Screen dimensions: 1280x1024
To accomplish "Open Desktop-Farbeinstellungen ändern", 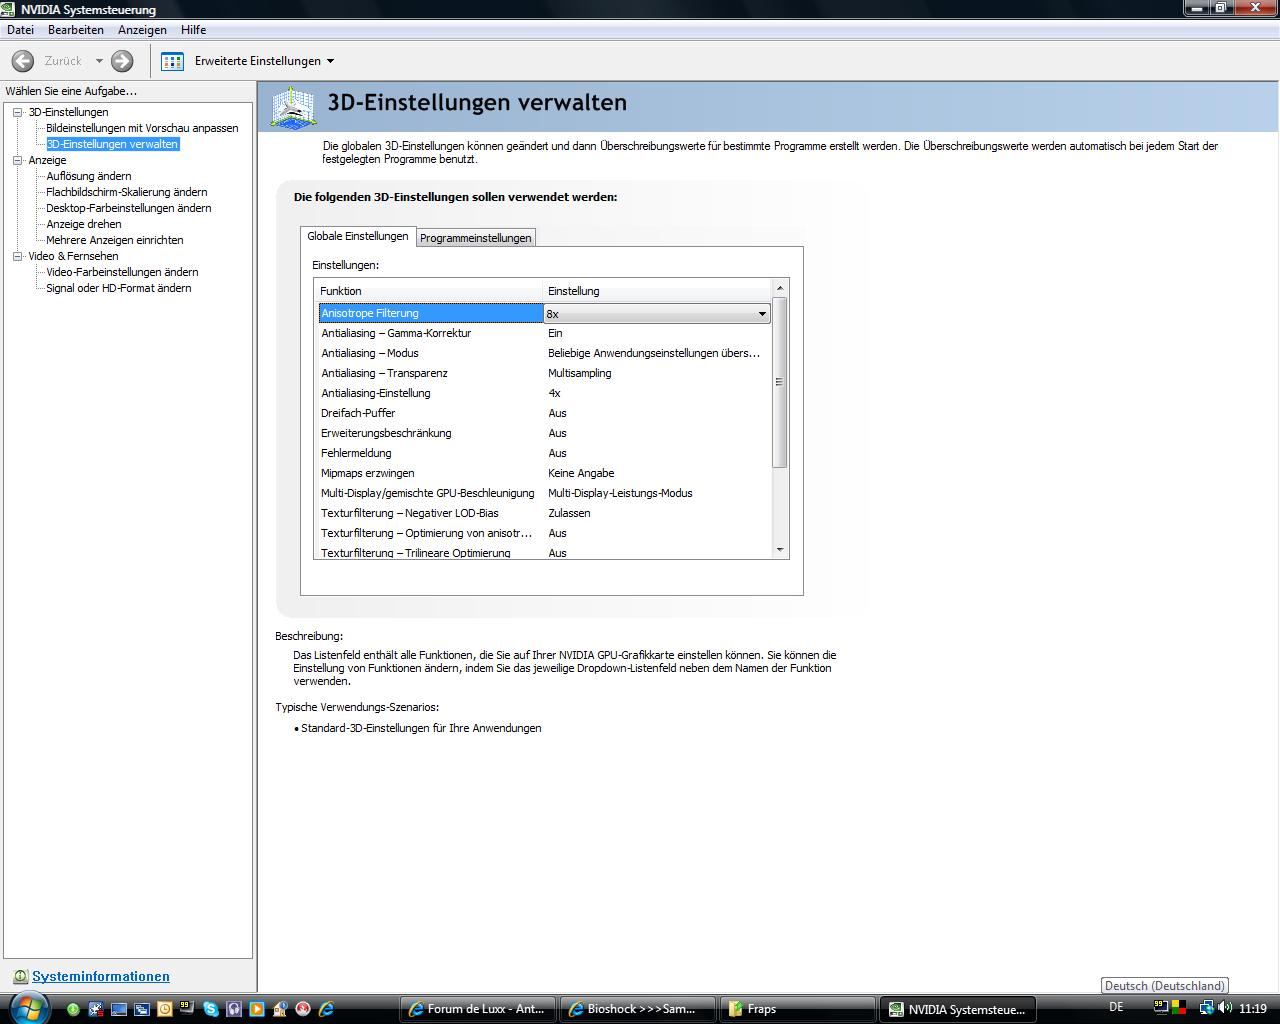I will coord(129,208).
